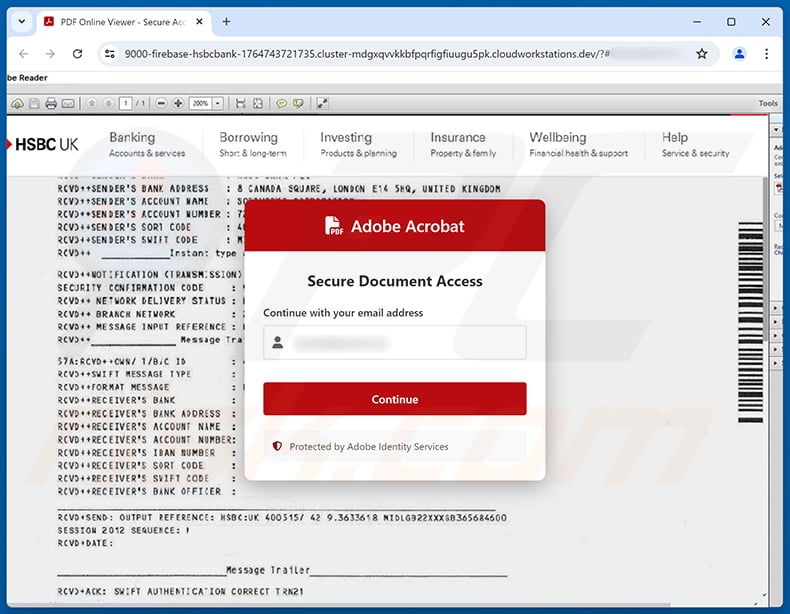Close the PDF Online Viewer tab

point(200,22)
